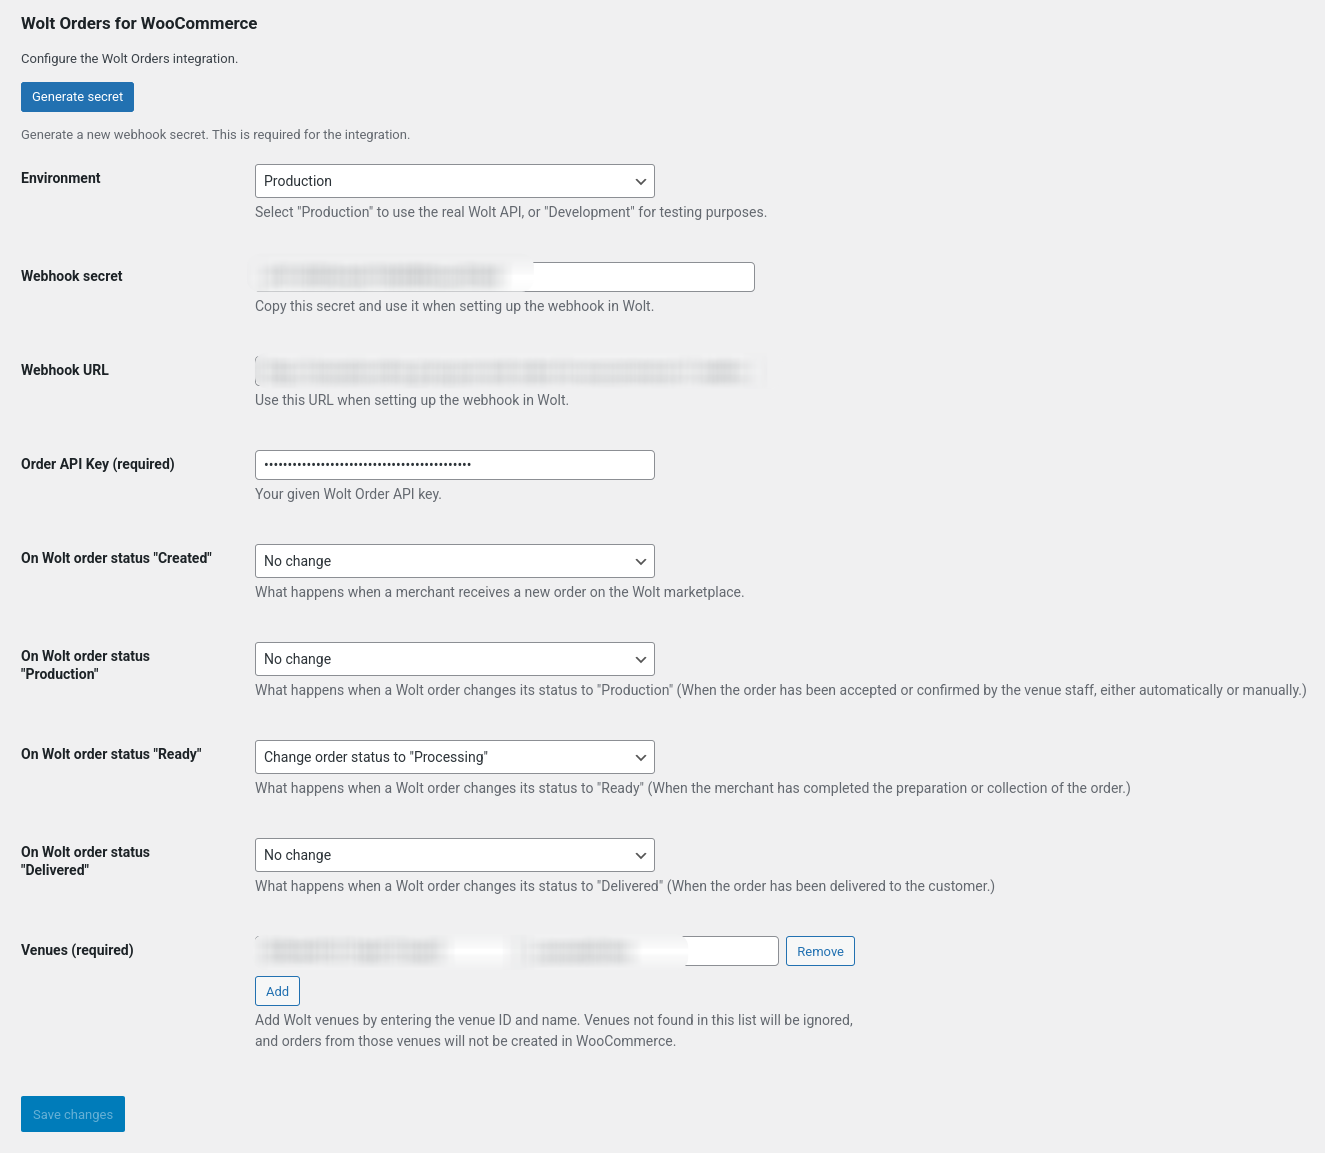The image size is (1325, 1153).
Task: Open the Wolt status "Ready" dropdown
Action: [454, 757]
